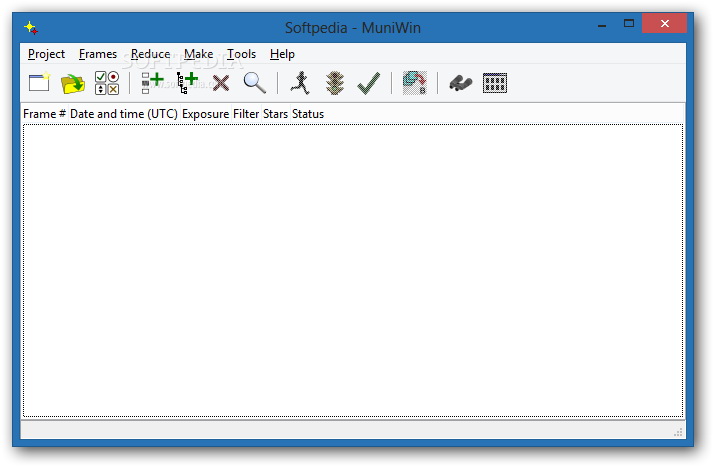Open the Help menu
This screenshot has width=714, height=467.
(x=282, y=54)
